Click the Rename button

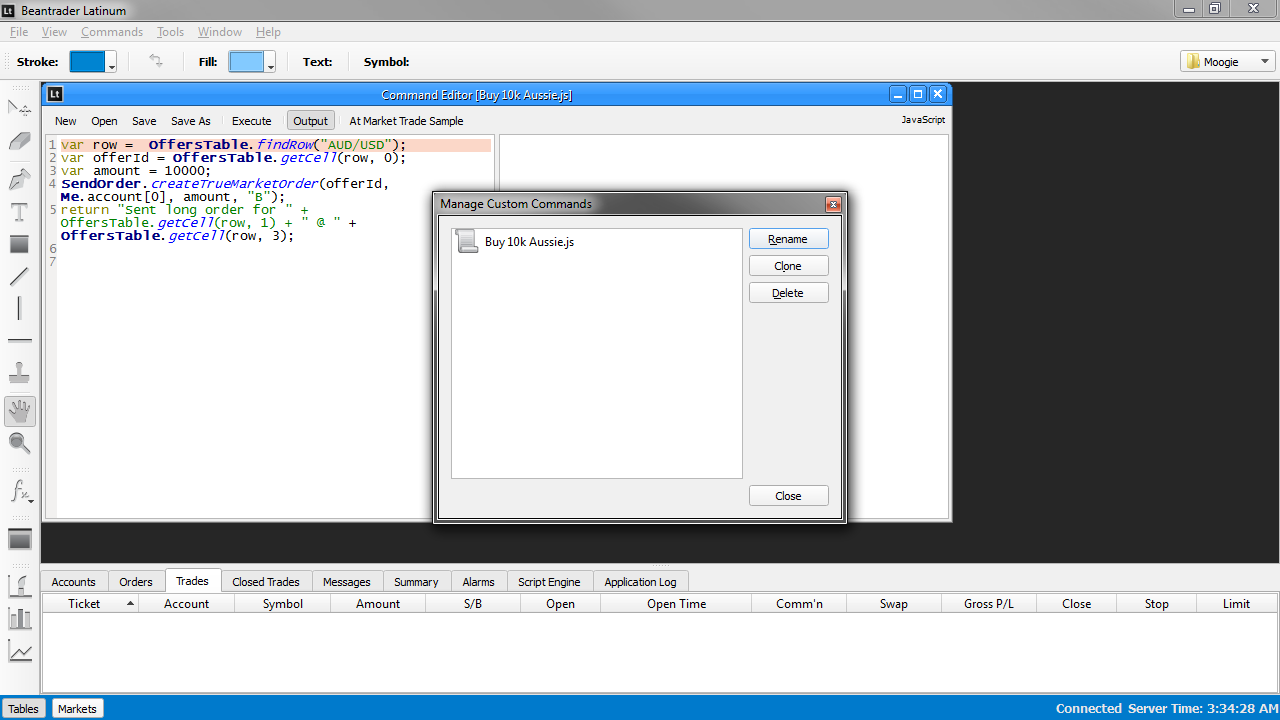(788, 239)
